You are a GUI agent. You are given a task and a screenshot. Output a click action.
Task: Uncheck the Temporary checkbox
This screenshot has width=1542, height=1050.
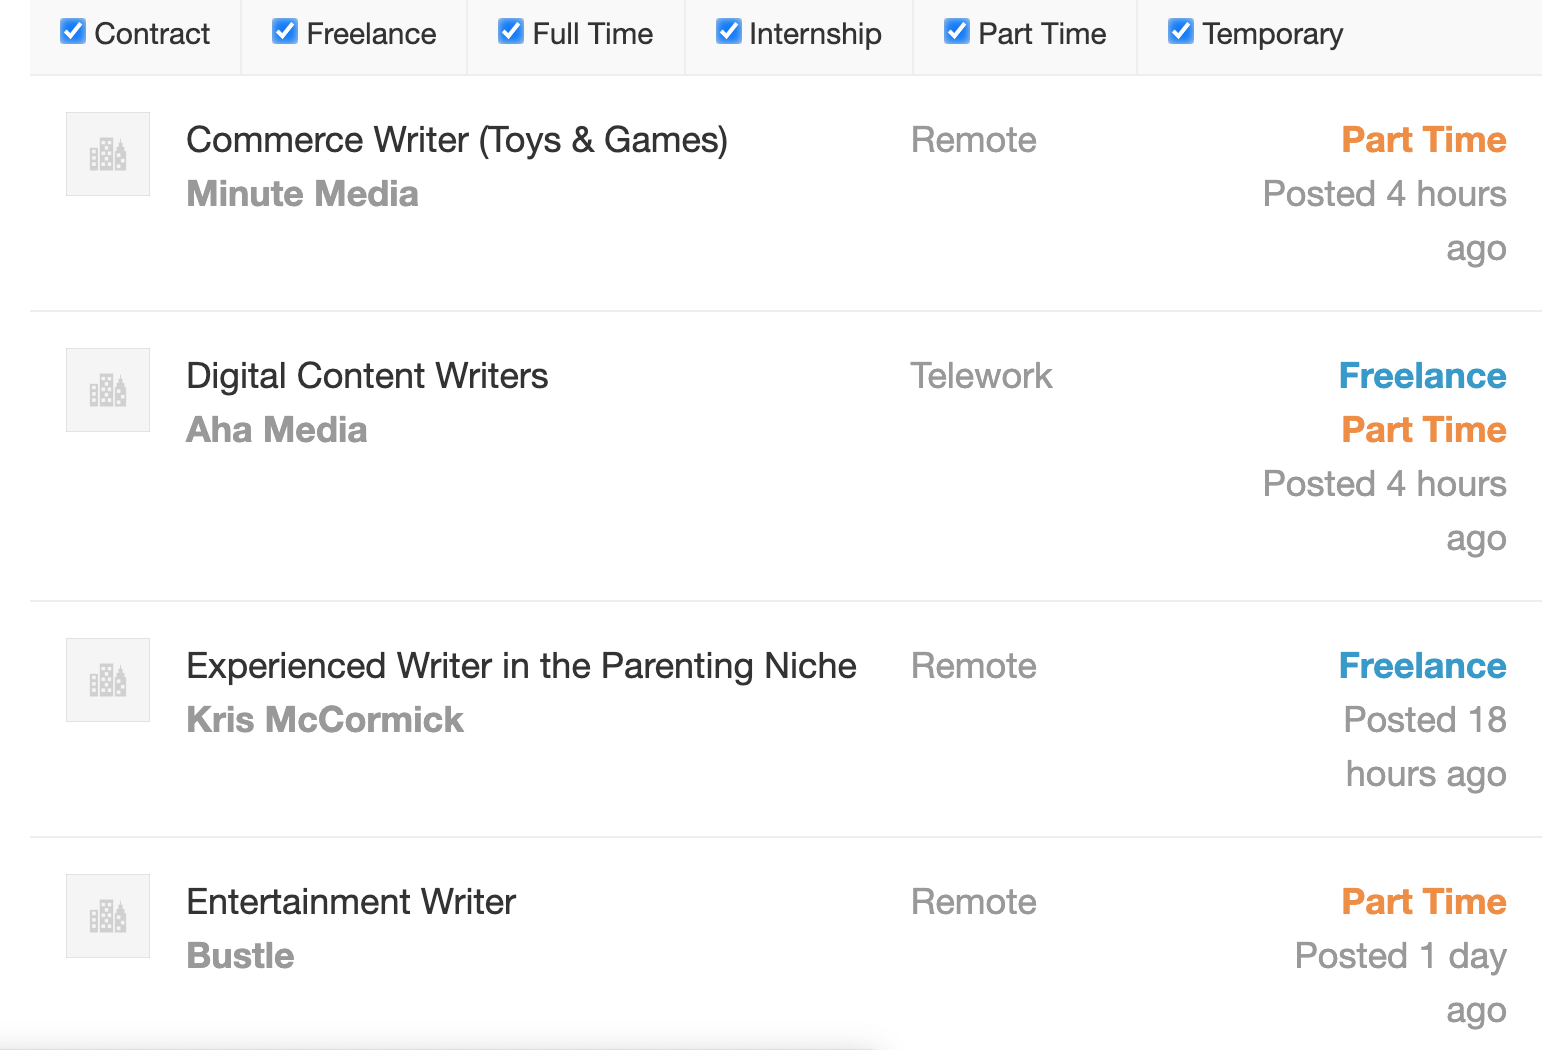tap(1181, 32)
